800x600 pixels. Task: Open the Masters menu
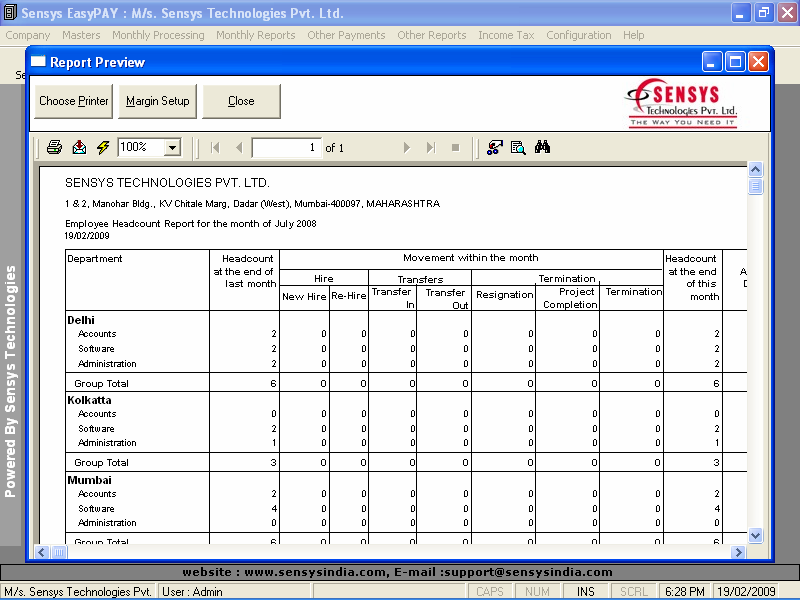click(81, 35)
